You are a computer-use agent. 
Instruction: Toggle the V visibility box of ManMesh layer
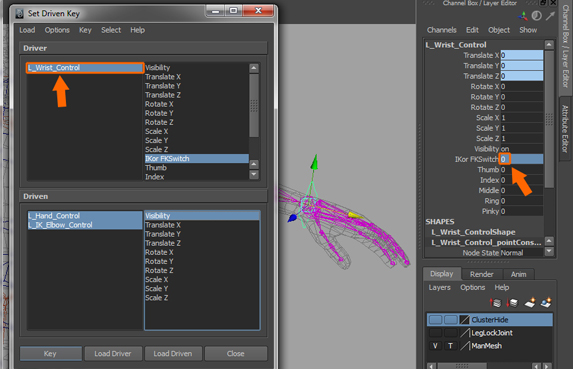[435, 346]
